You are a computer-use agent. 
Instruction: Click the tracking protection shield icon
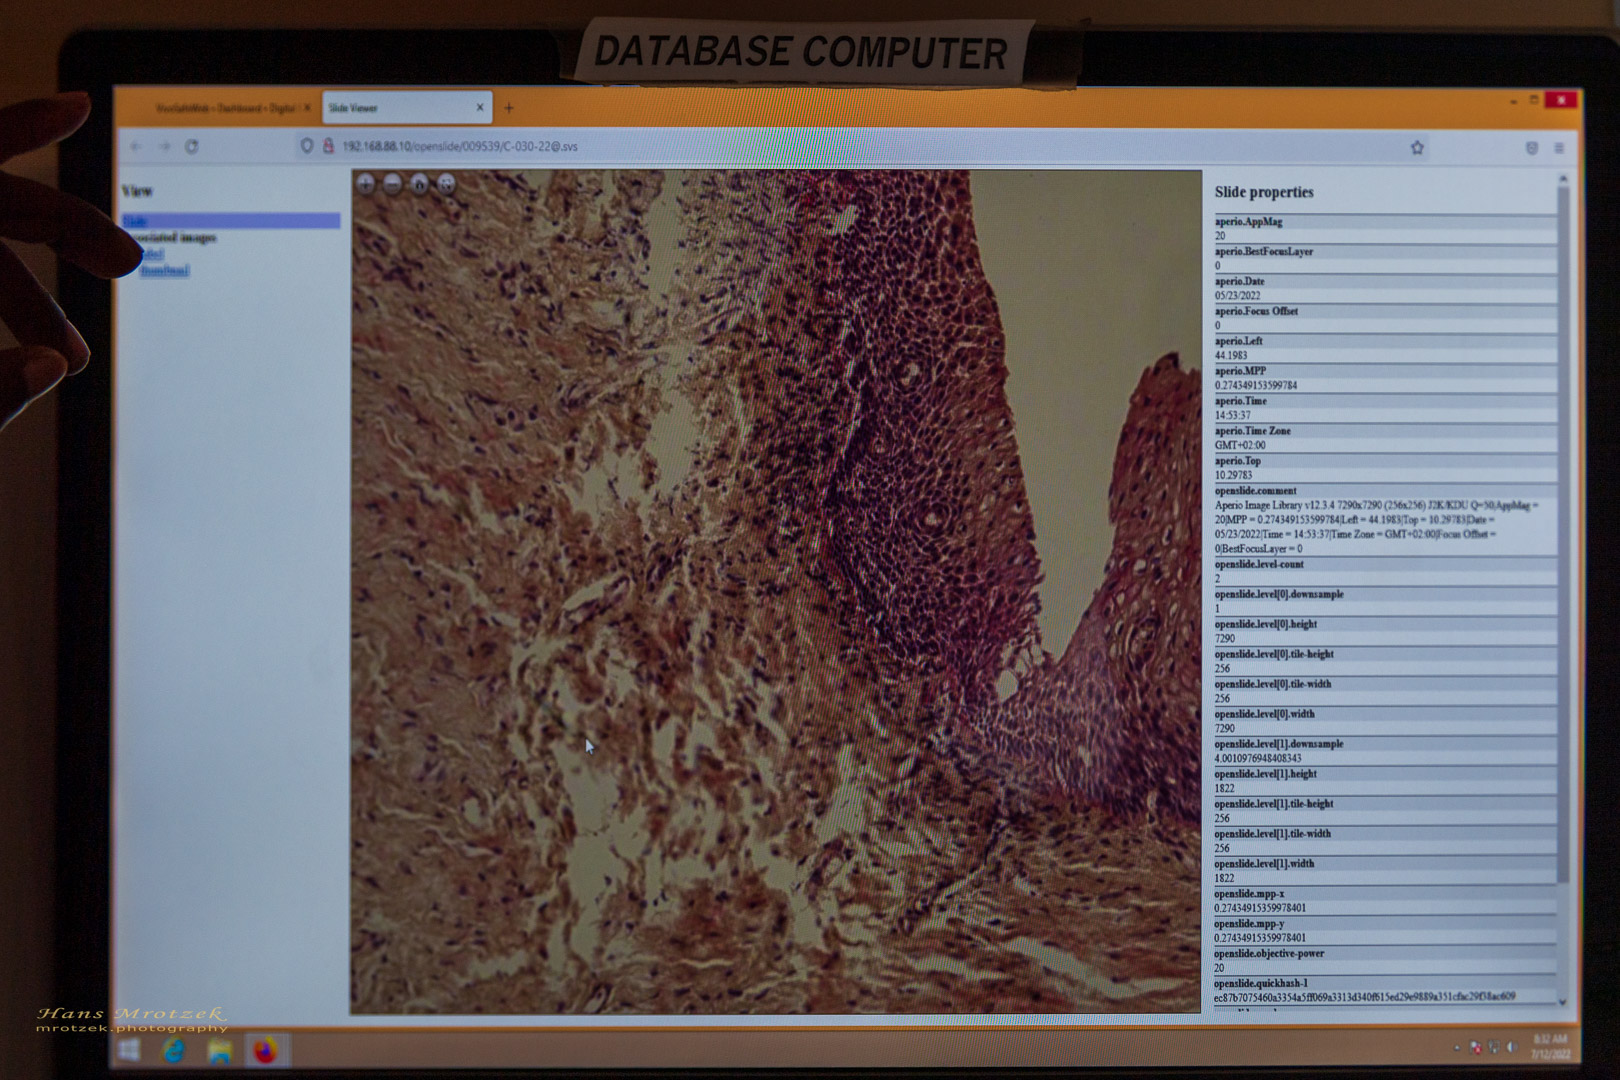(x=307, y=146)
